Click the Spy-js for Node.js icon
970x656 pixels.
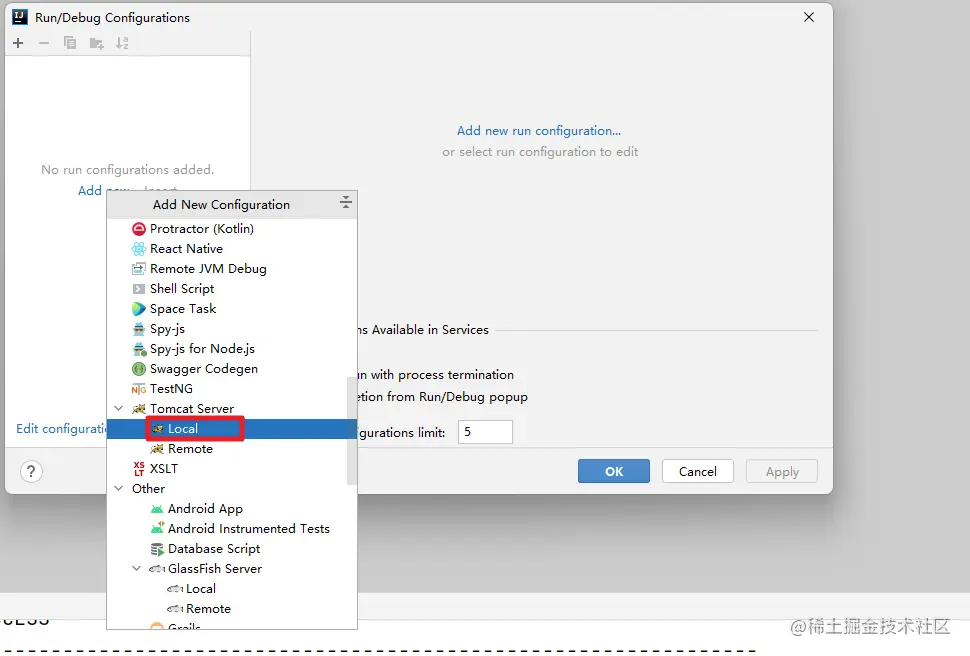[139, 349]
